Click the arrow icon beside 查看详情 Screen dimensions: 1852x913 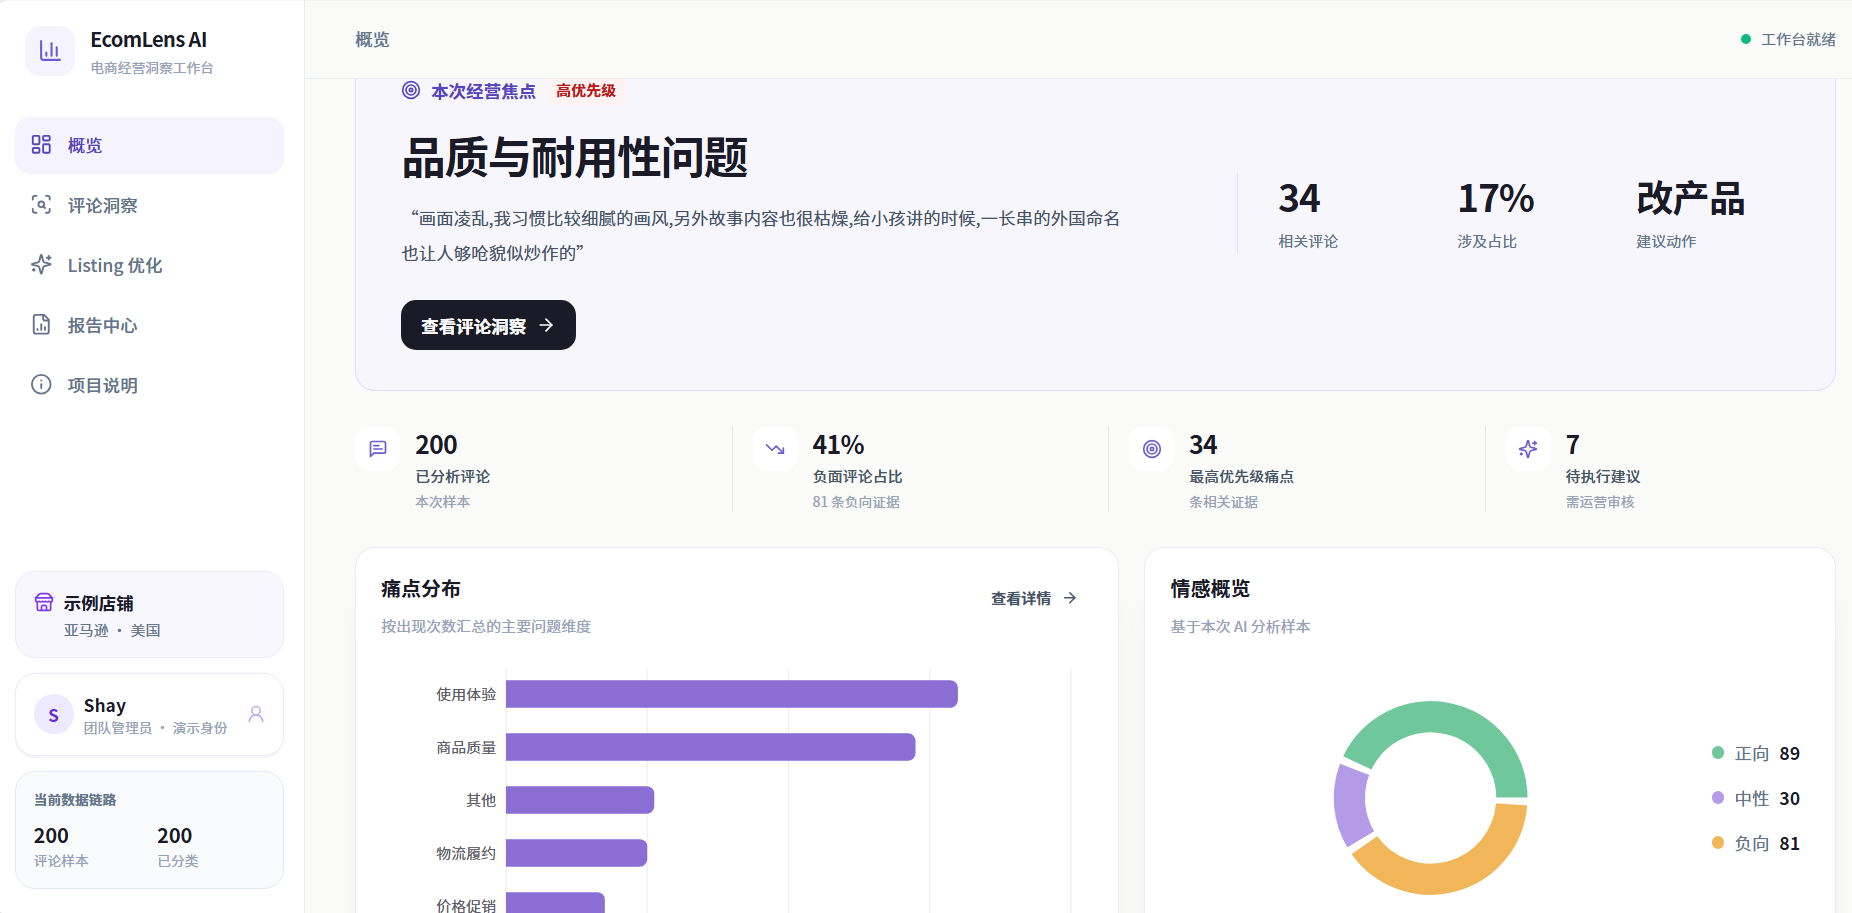1070,598
